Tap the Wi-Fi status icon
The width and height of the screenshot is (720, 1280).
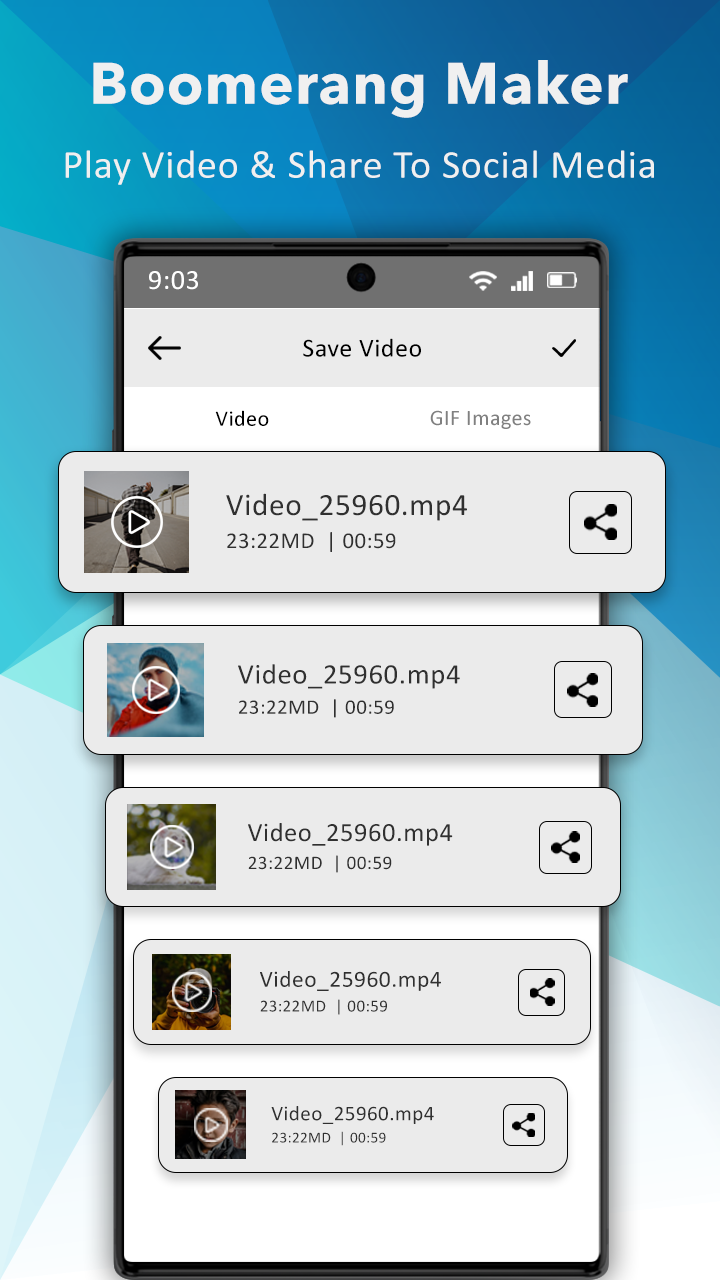(x=483, y=281)
